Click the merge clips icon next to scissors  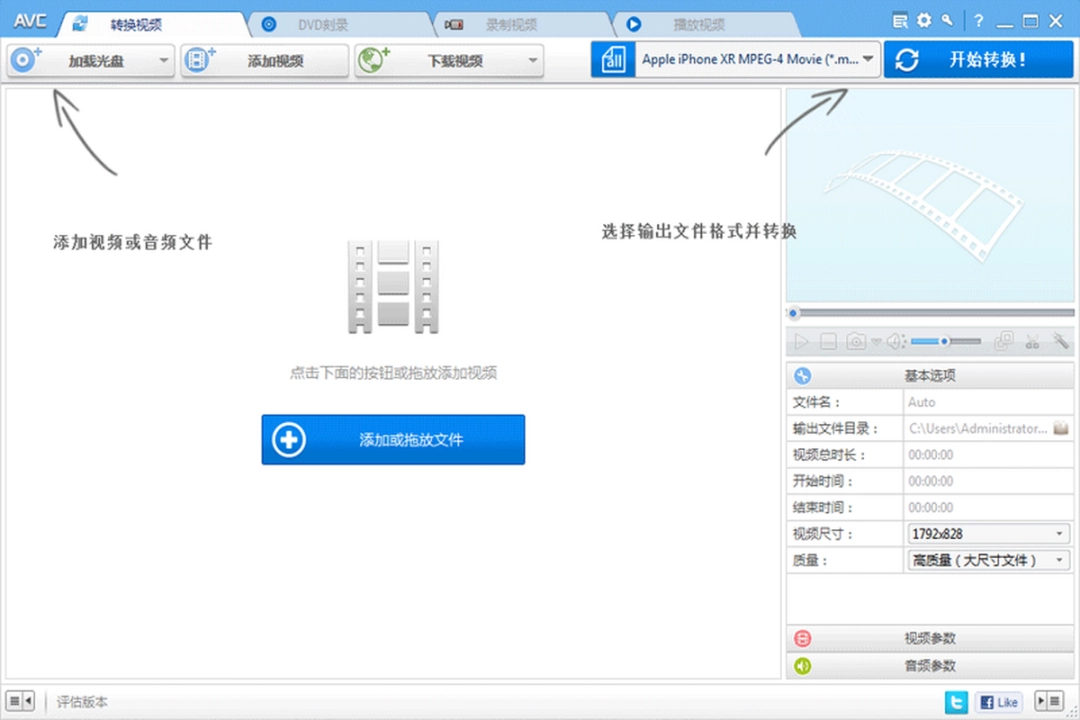tap(1003, 341)
